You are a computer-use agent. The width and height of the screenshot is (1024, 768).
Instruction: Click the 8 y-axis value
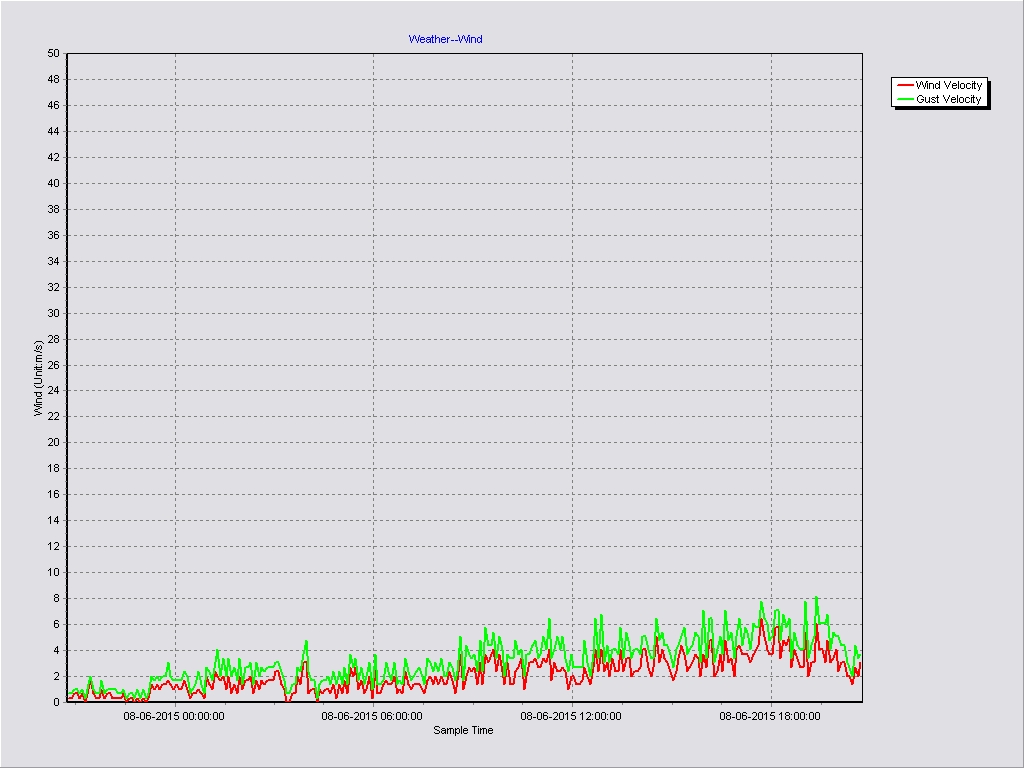point(56,598)
